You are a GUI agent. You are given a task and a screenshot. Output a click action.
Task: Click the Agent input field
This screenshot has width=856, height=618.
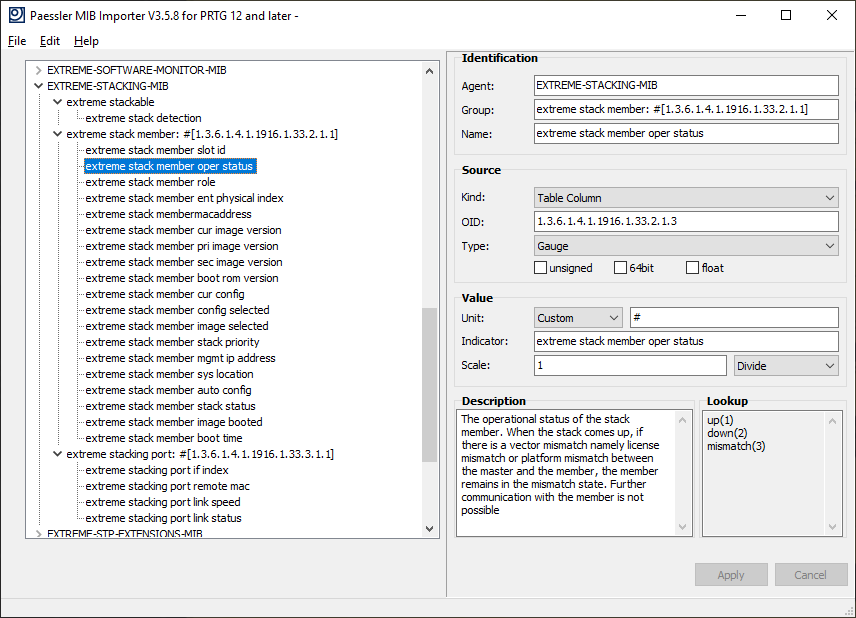click(686, 85)
